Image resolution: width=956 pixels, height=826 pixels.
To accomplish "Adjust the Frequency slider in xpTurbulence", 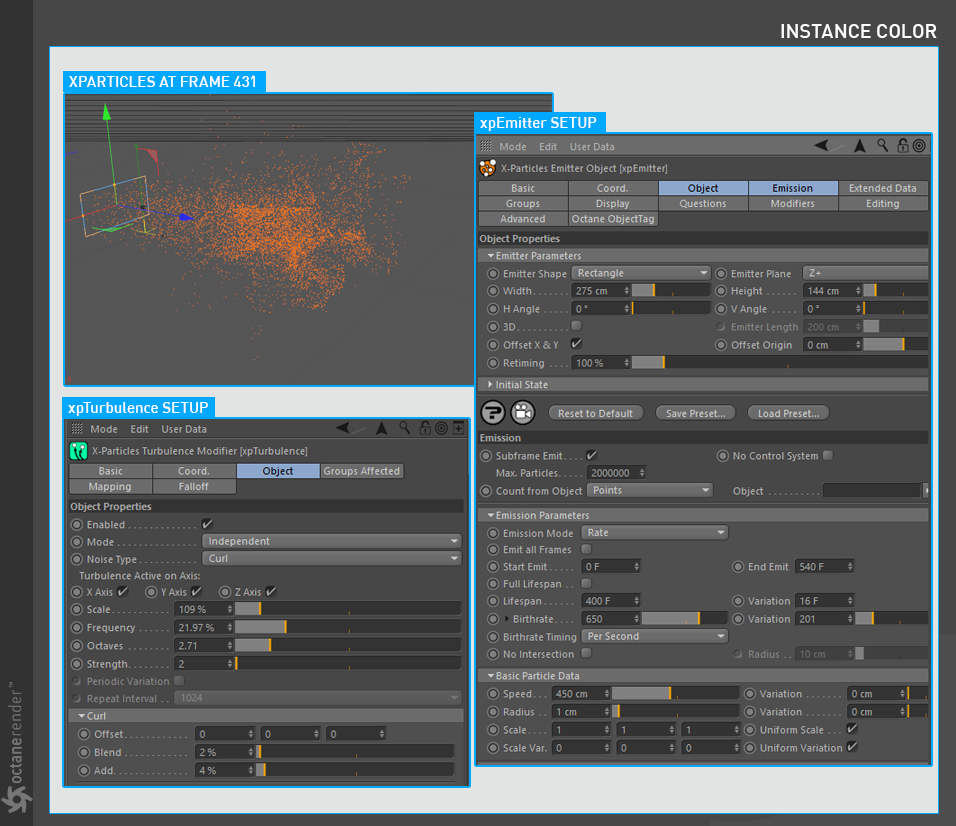I will (284, 628).
